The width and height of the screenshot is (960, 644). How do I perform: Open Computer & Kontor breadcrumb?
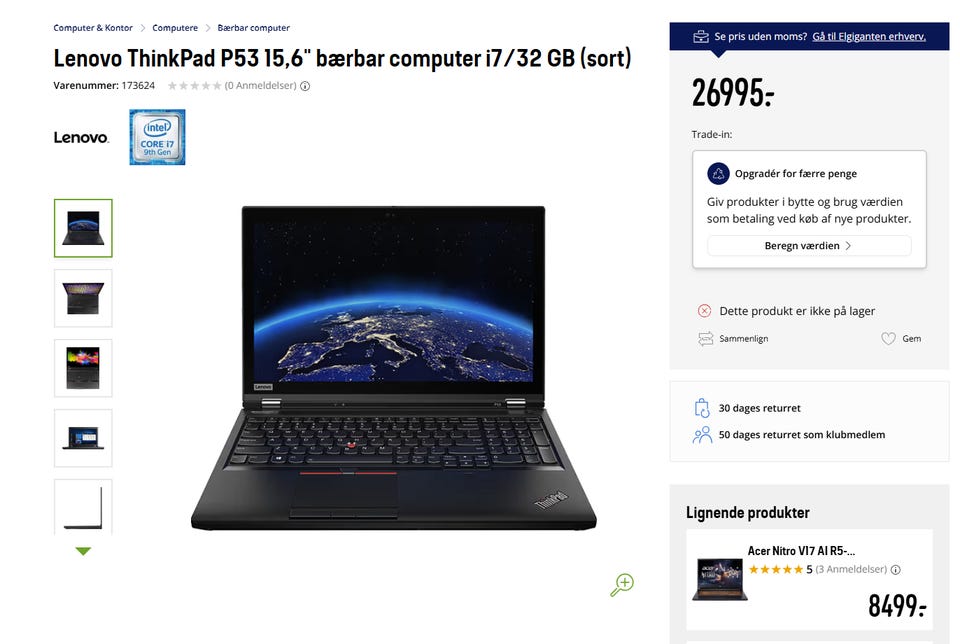pyautogui.click(x=93, y=28)
